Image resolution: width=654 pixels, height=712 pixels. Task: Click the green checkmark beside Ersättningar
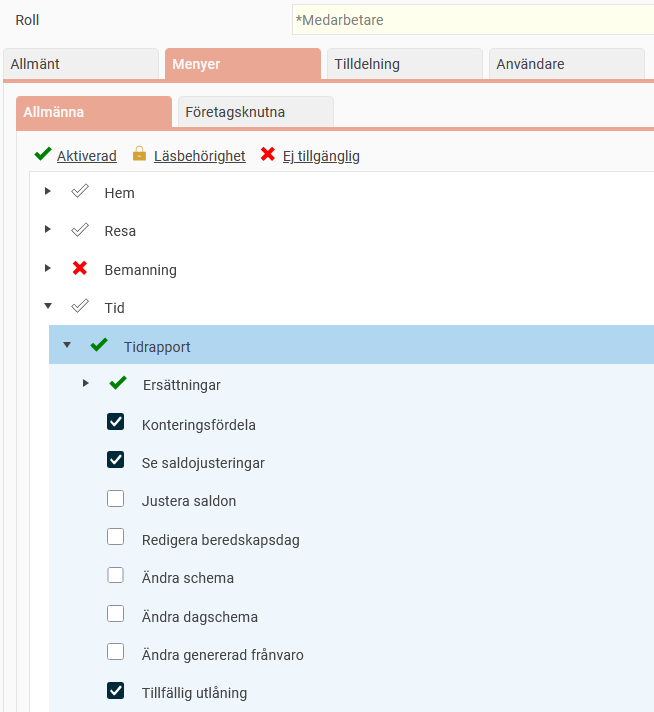[x=118, y=383]
